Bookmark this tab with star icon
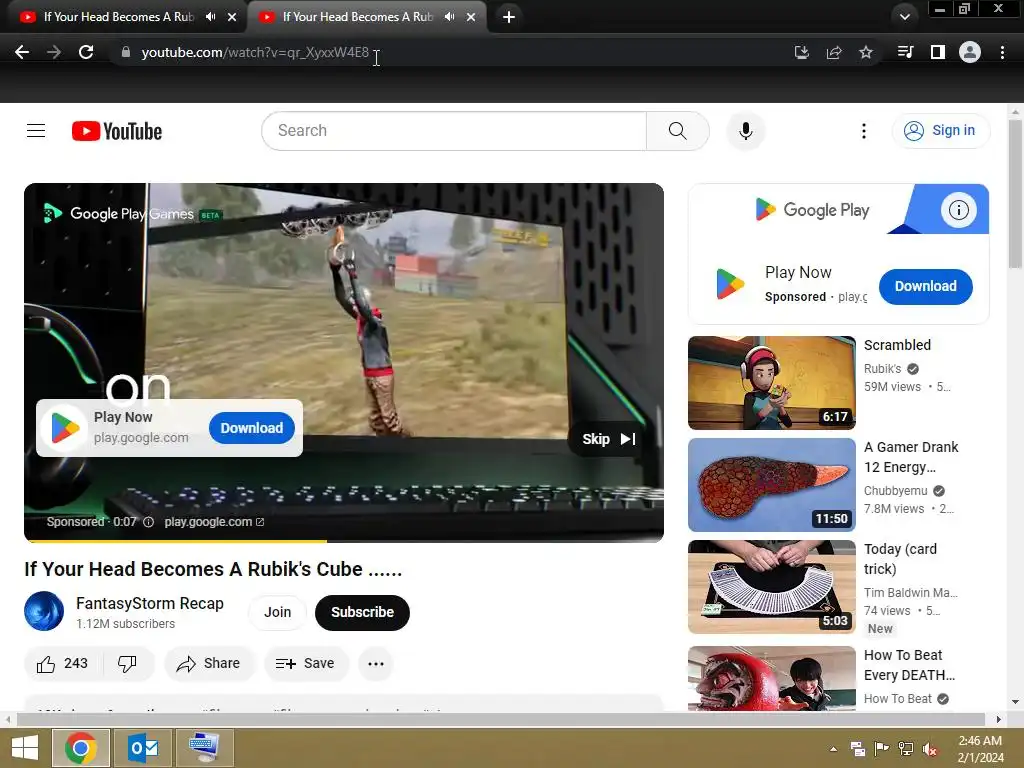 point(866,52)
